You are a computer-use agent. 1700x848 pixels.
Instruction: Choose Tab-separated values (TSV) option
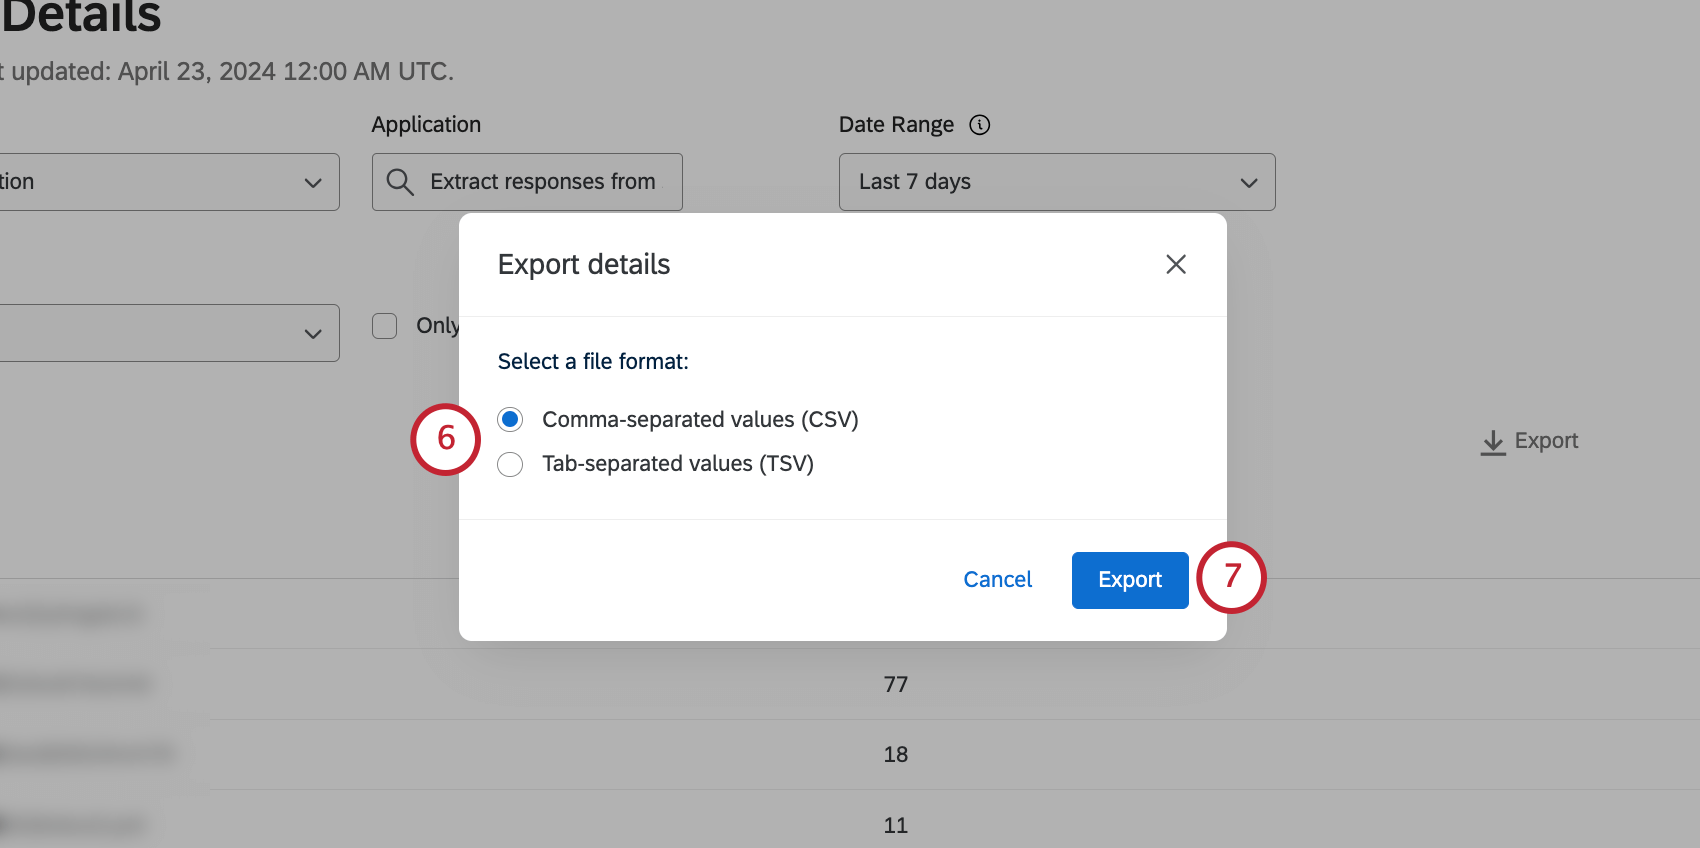click(x=510, y=464)
